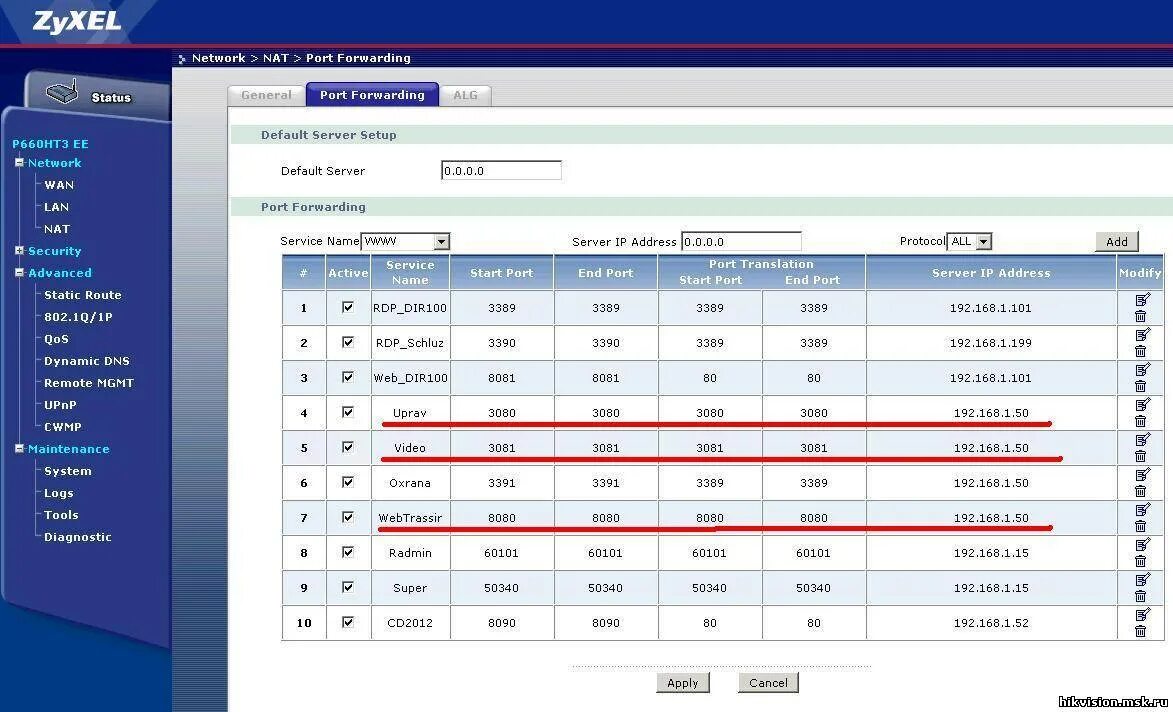Collapse the Network tree section
This screenshot has height=712, width=1173.
[x=19, y=162]
